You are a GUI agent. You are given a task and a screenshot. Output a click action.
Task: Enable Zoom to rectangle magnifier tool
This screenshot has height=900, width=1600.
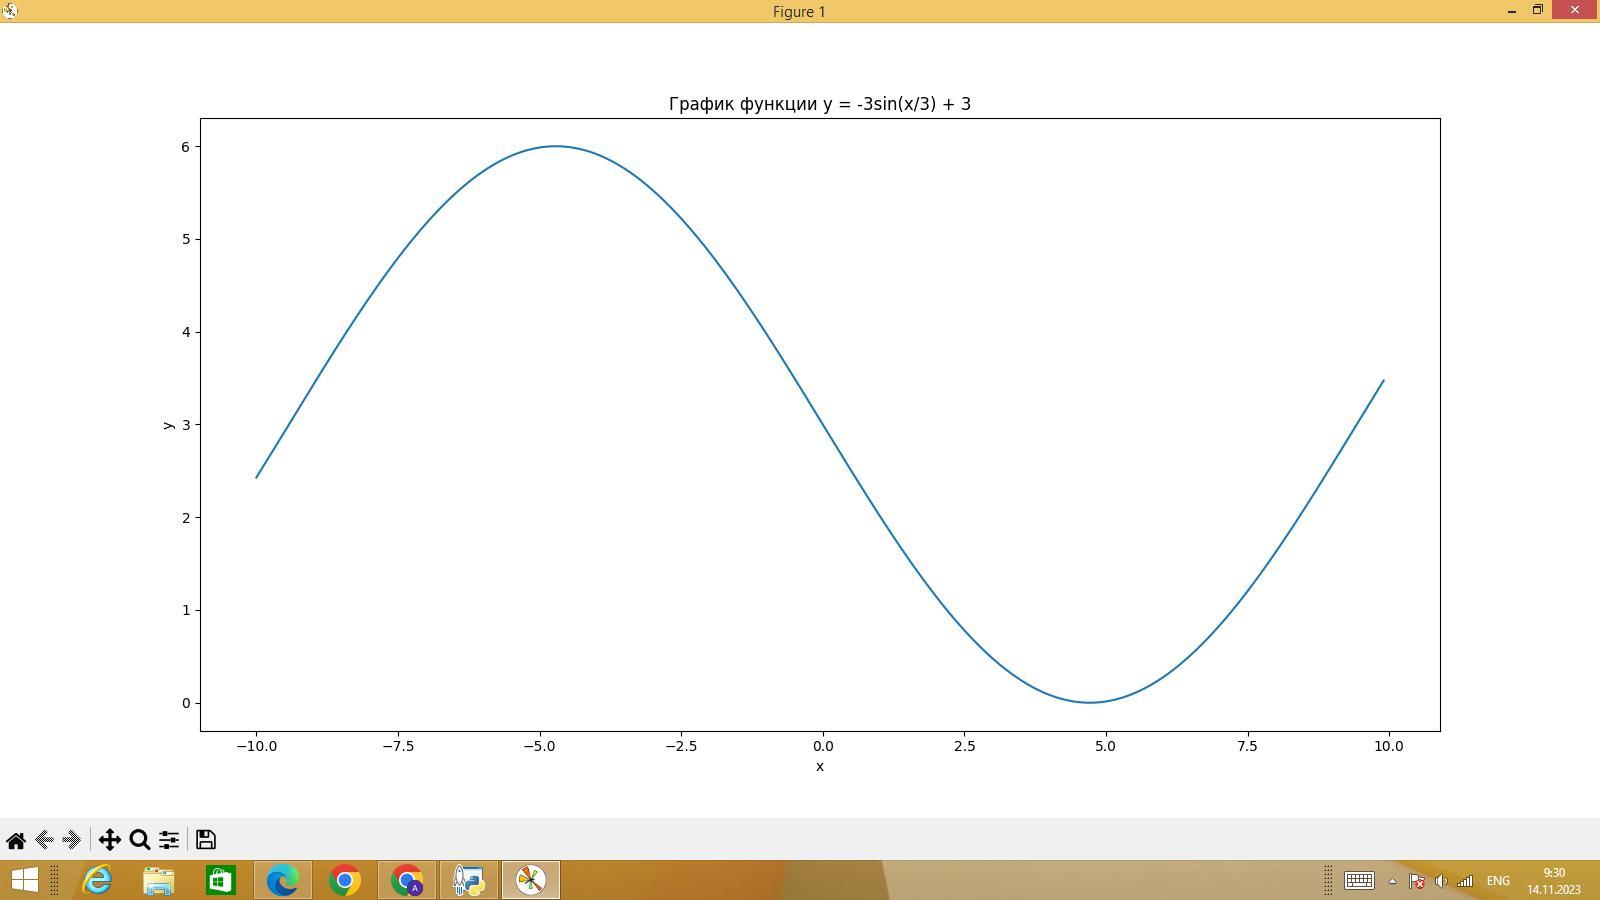140,840
